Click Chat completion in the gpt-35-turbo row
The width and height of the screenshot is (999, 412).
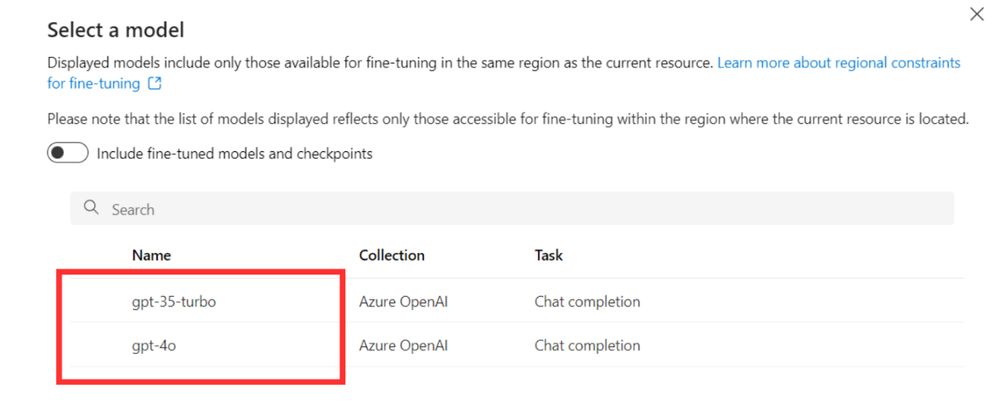coord(587,301)
